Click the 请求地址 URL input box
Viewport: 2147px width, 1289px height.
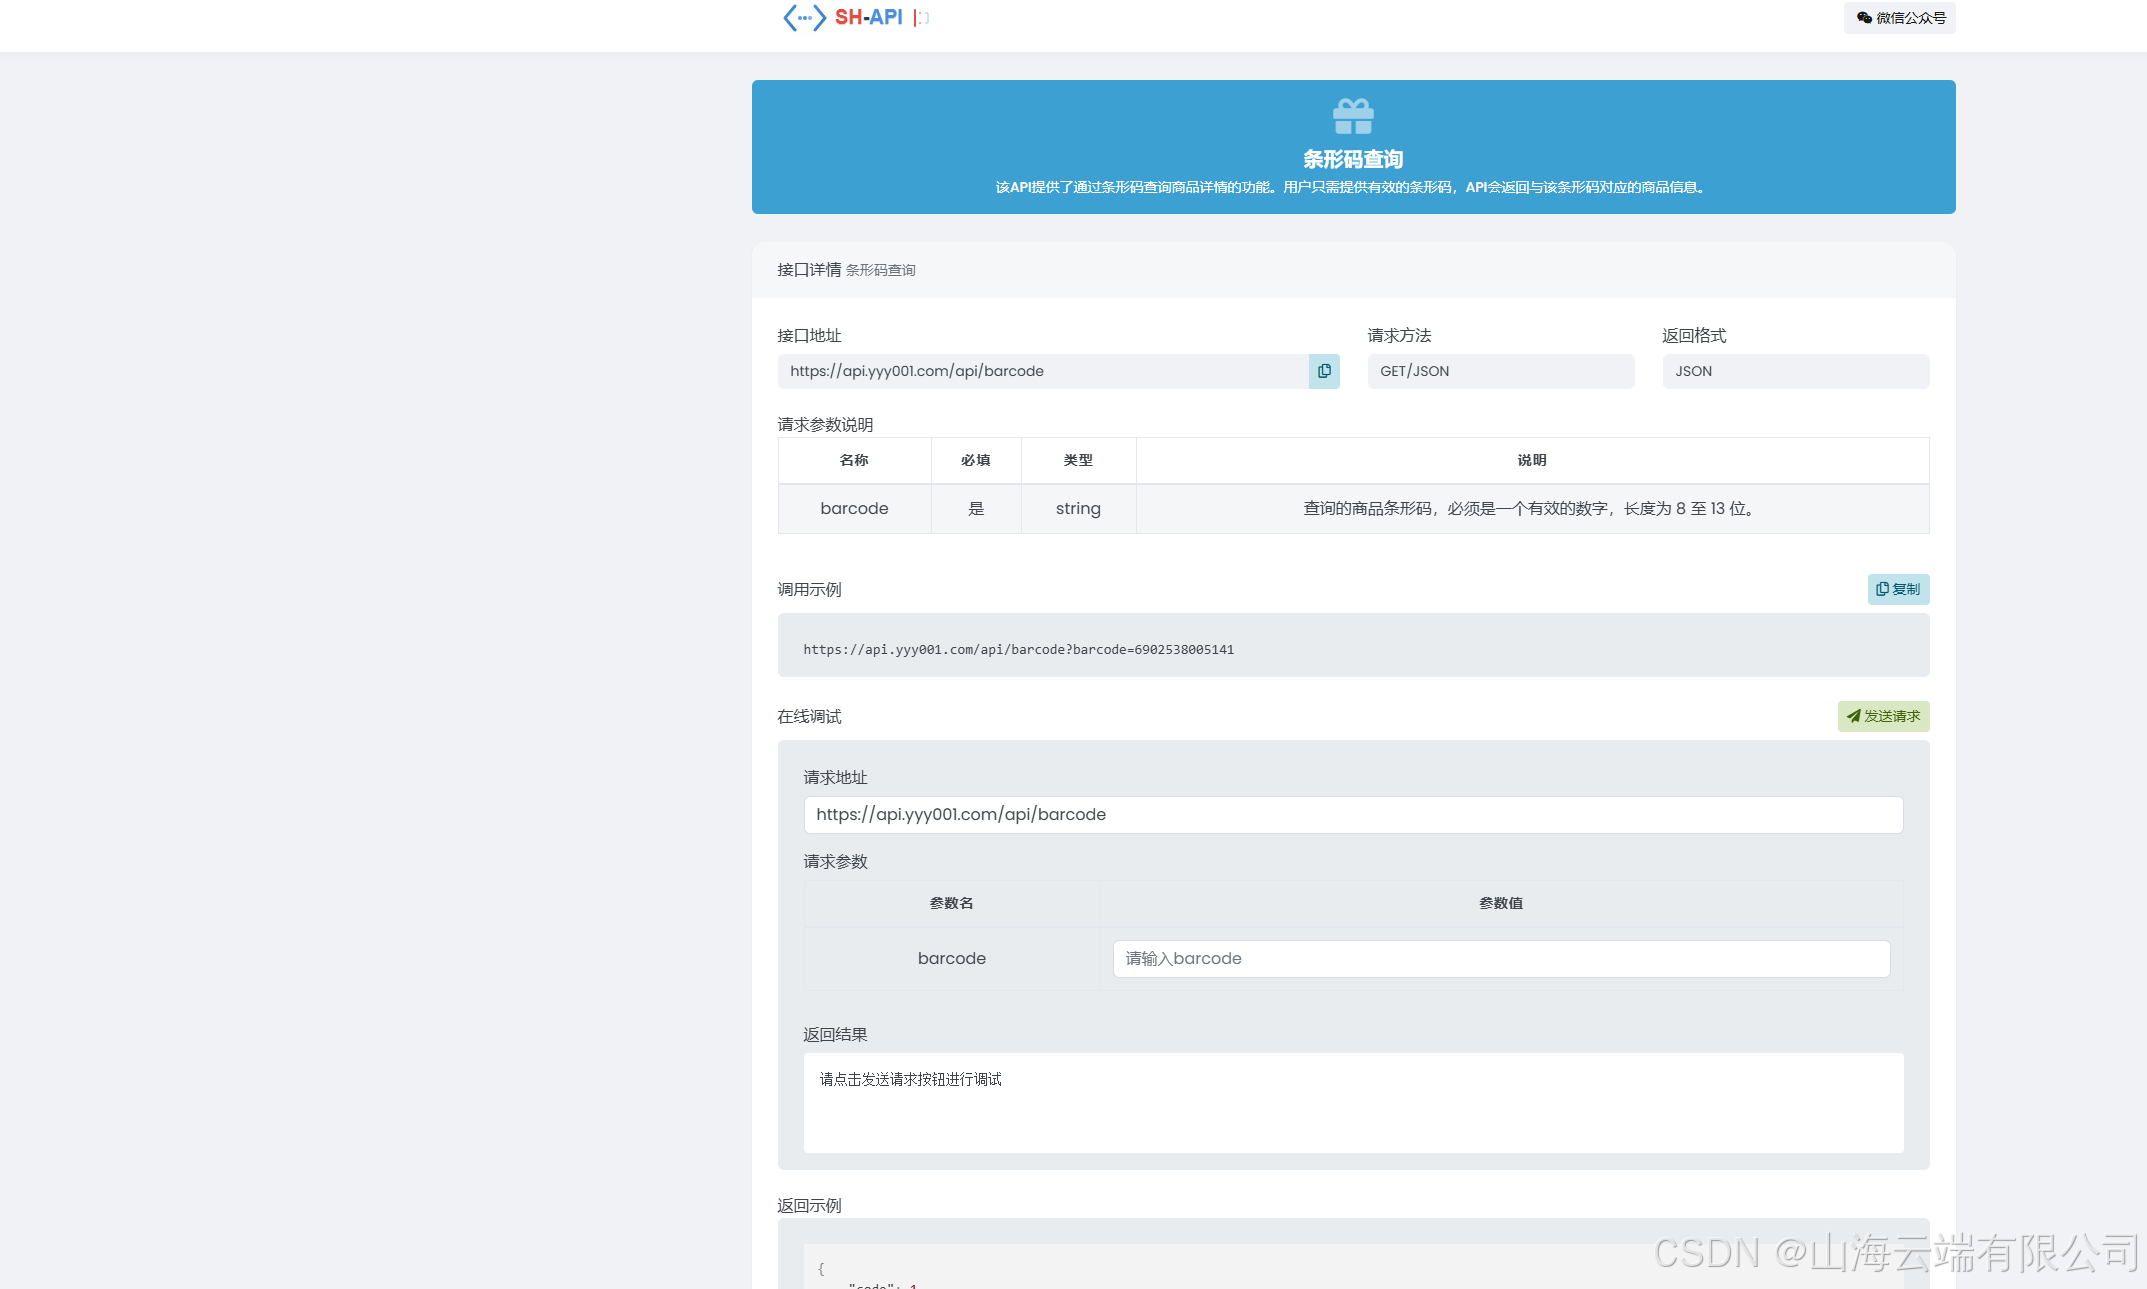coord(1352,814)
